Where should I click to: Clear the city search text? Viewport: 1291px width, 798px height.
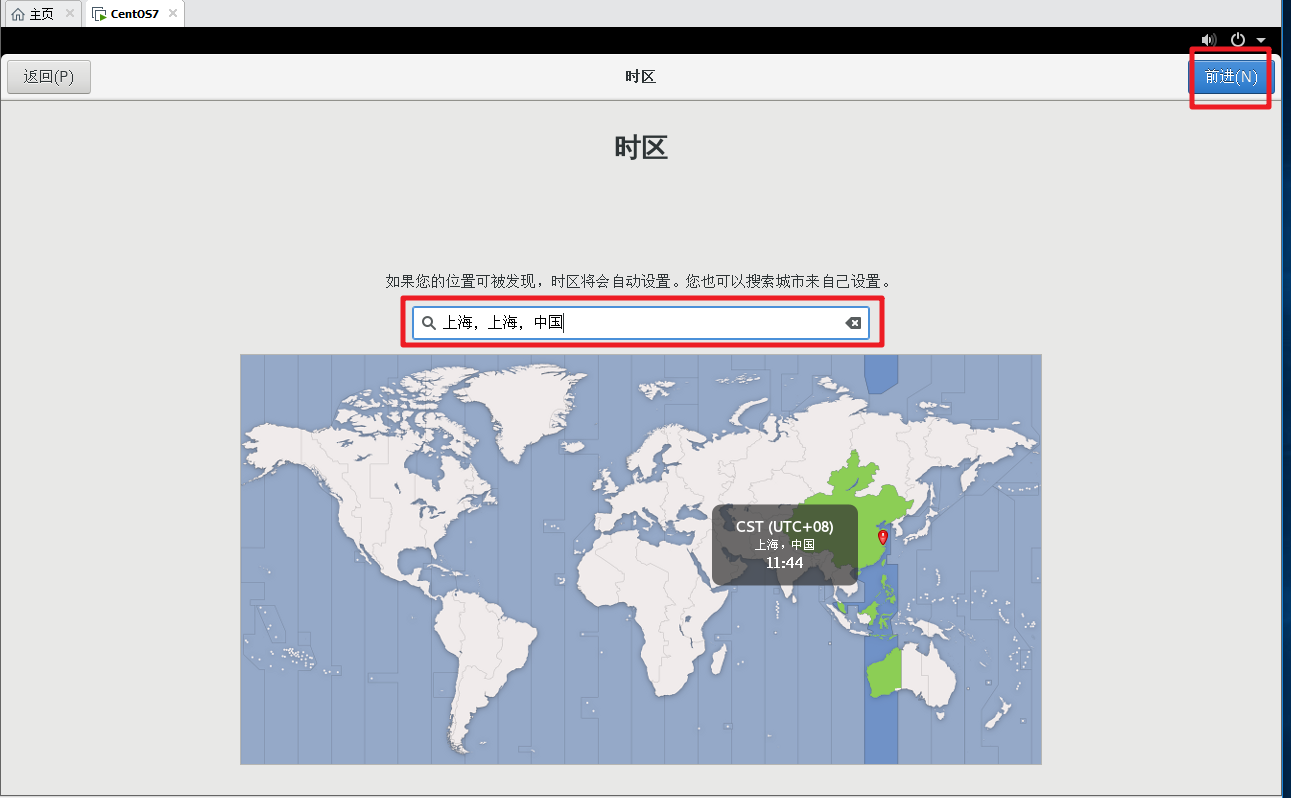click(x=853, y=323)
